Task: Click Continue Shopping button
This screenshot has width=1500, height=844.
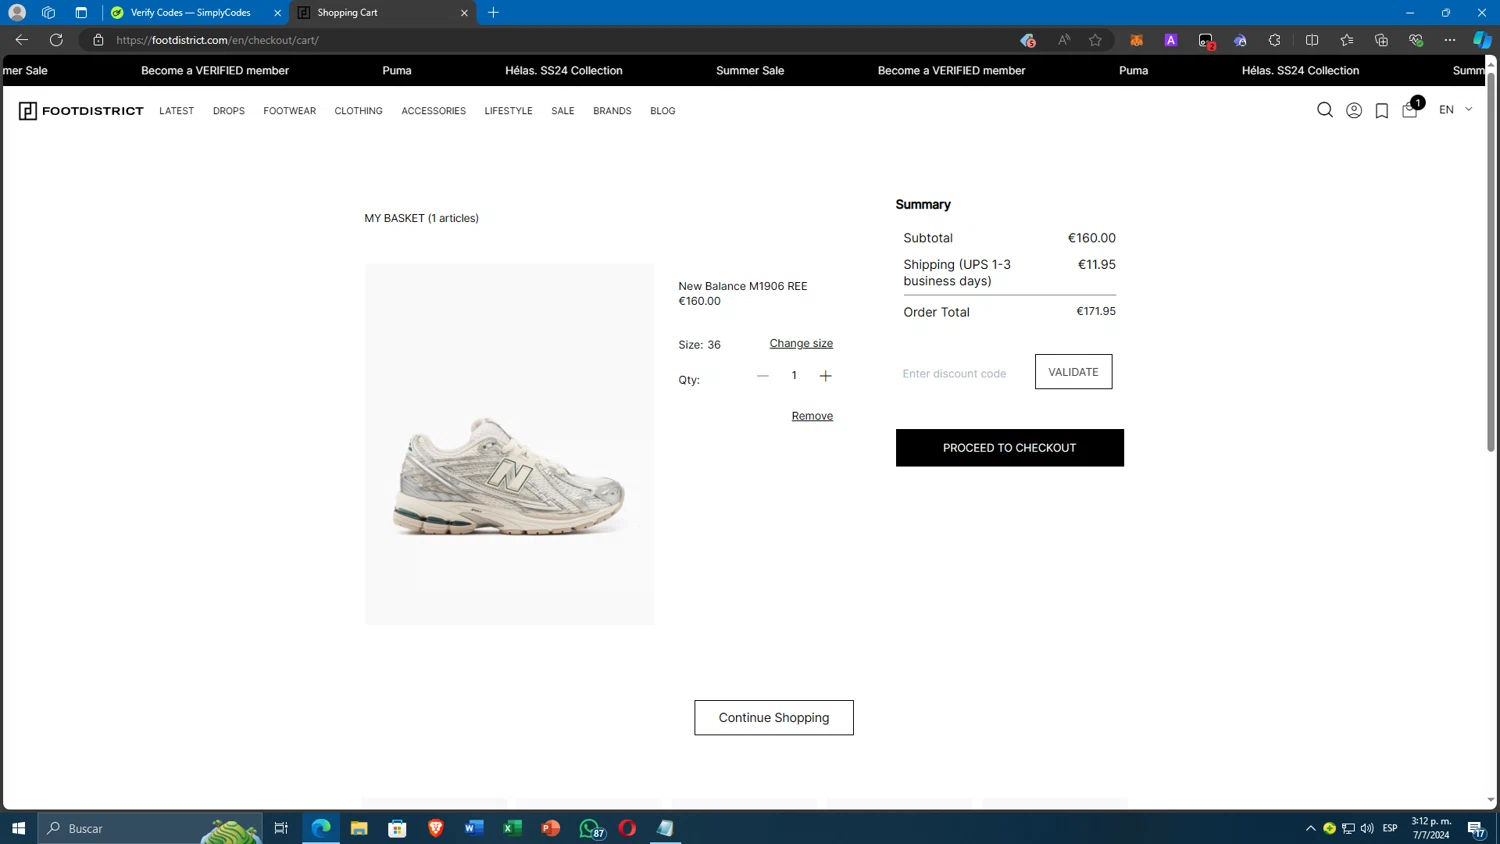Action: pyautogui.click(x=774, y=718)
